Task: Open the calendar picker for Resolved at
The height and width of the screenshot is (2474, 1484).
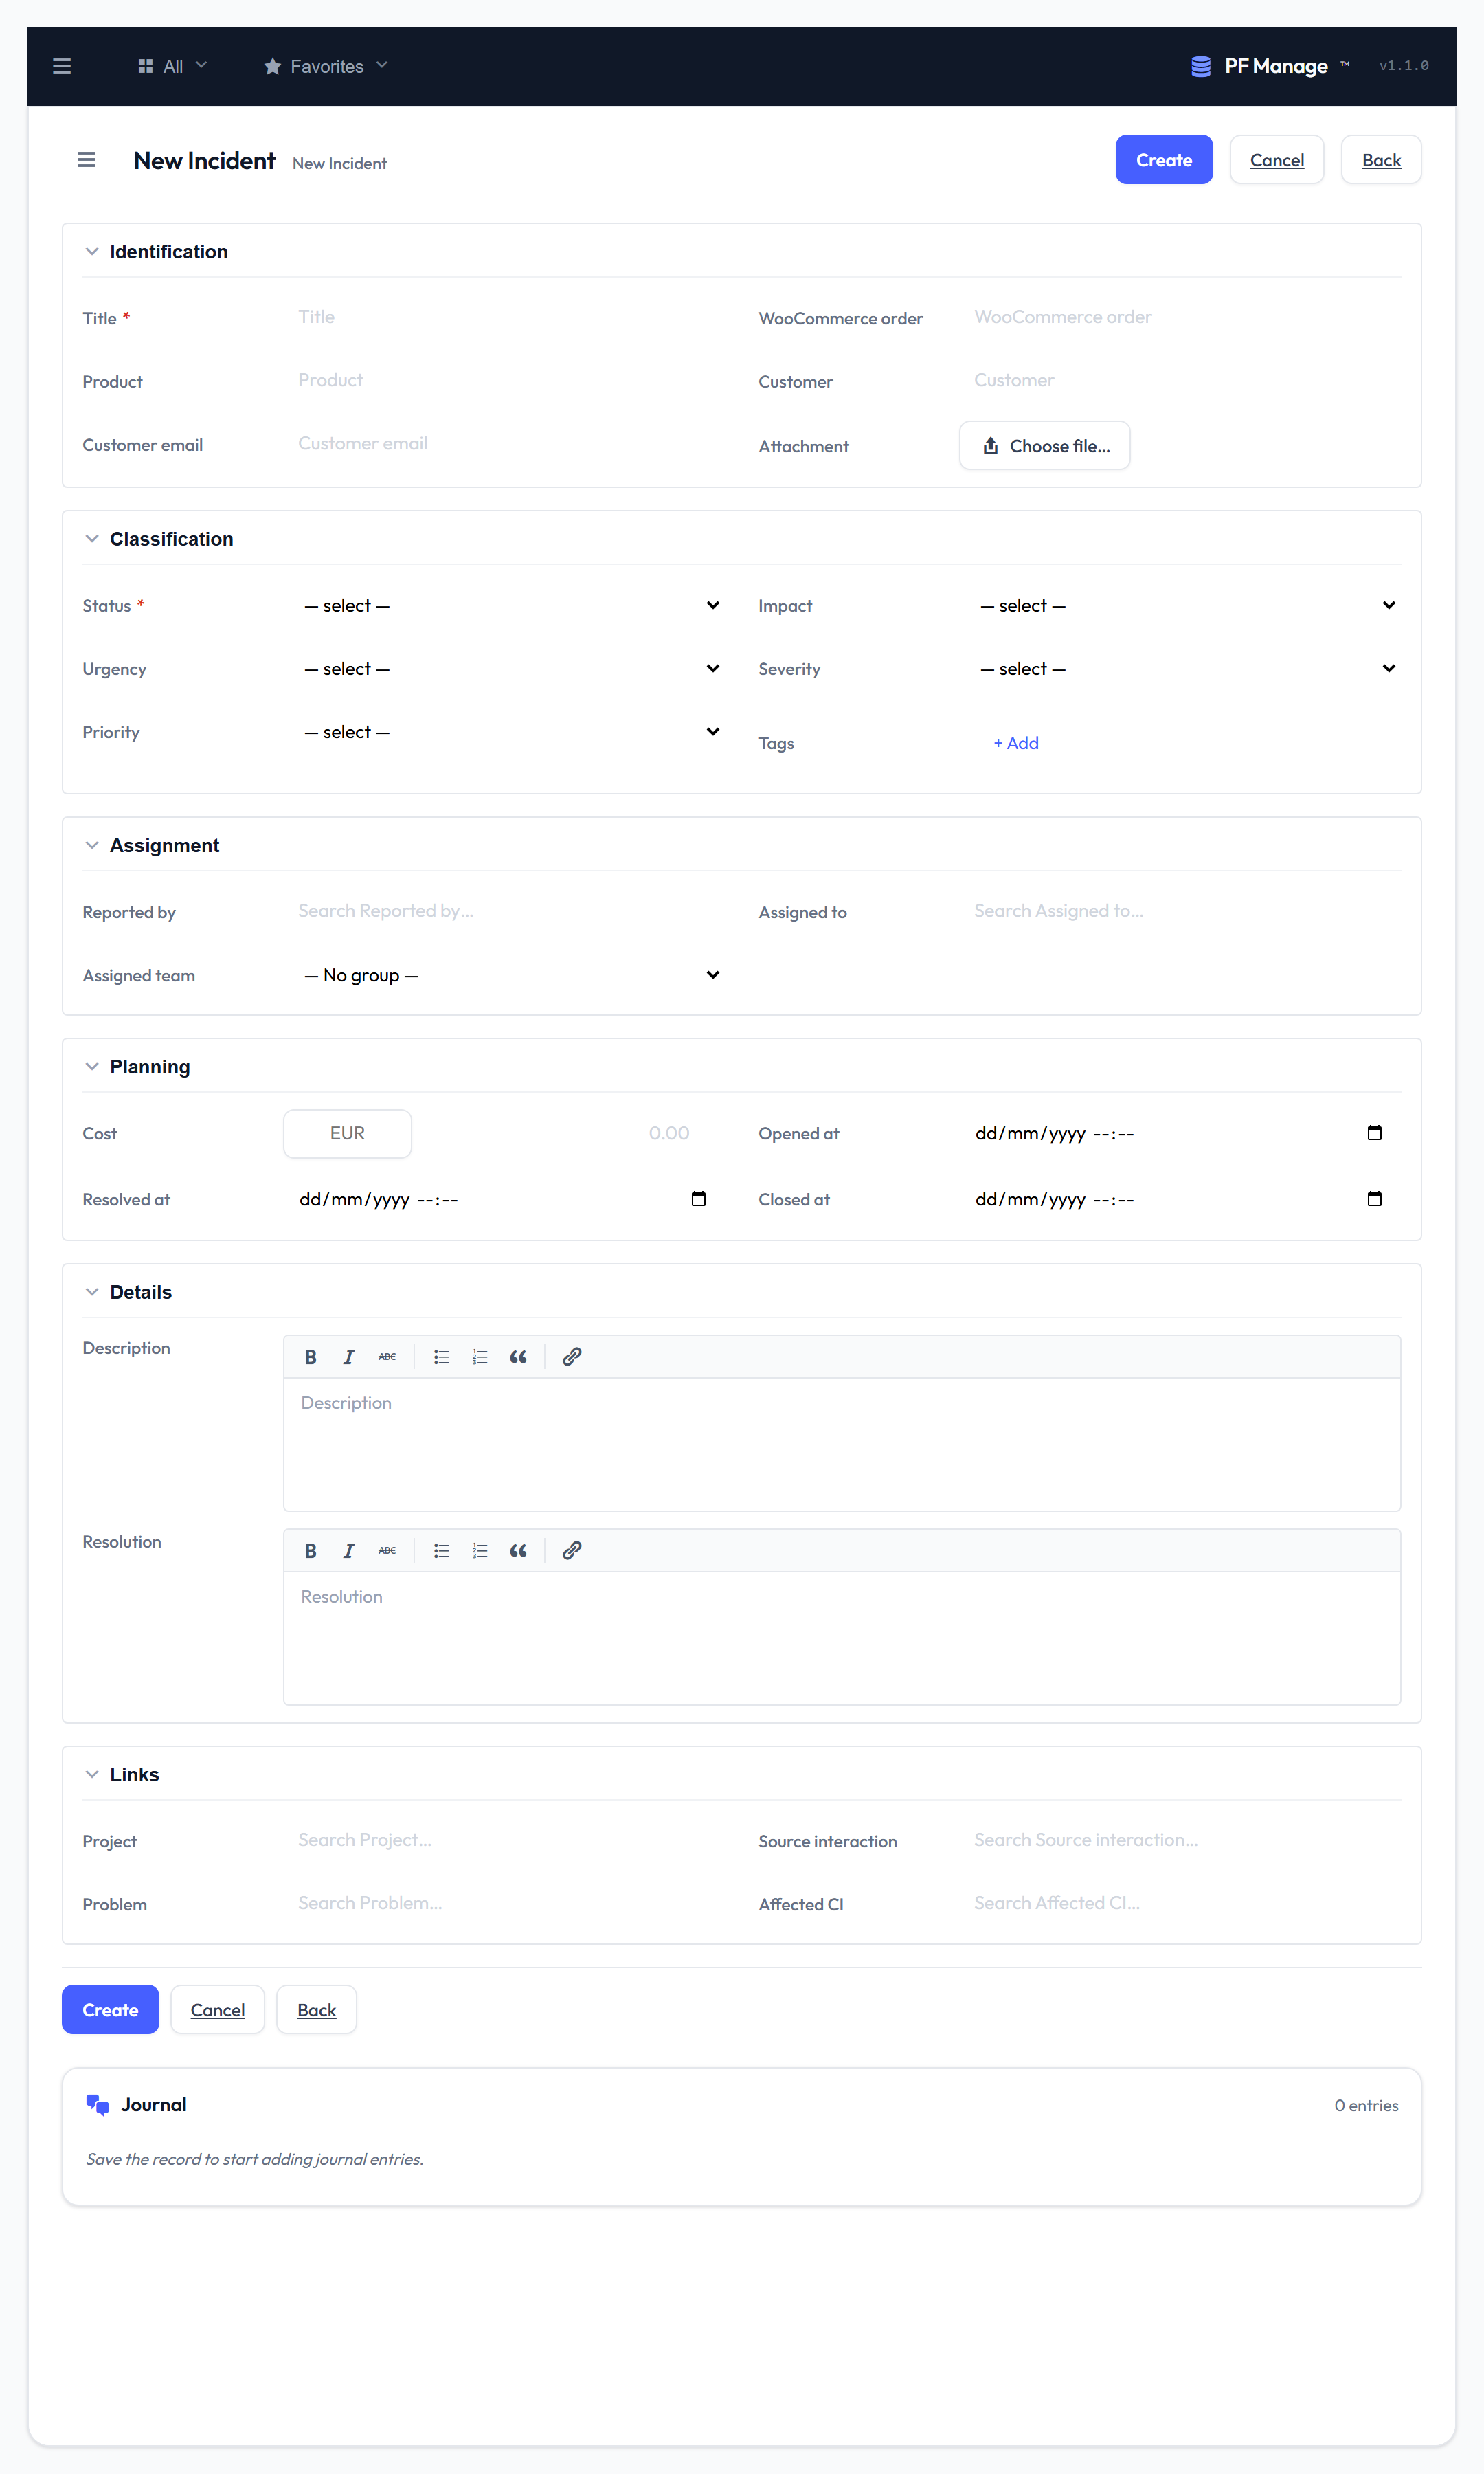Action: [698, 1199]
